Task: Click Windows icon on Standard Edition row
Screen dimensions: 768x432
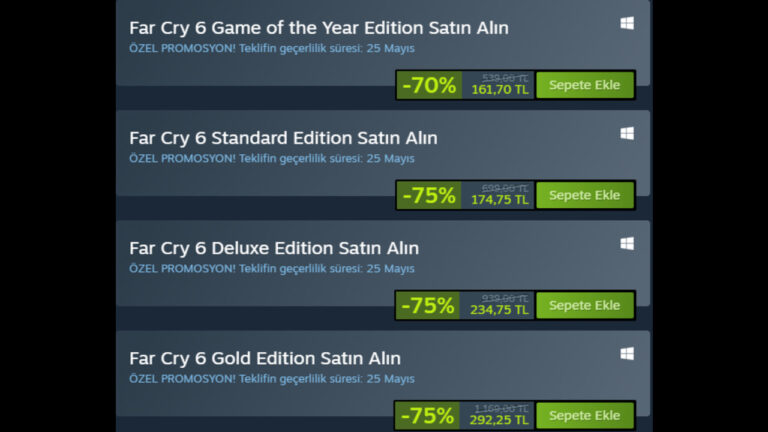Action: [x=627, y=133]
